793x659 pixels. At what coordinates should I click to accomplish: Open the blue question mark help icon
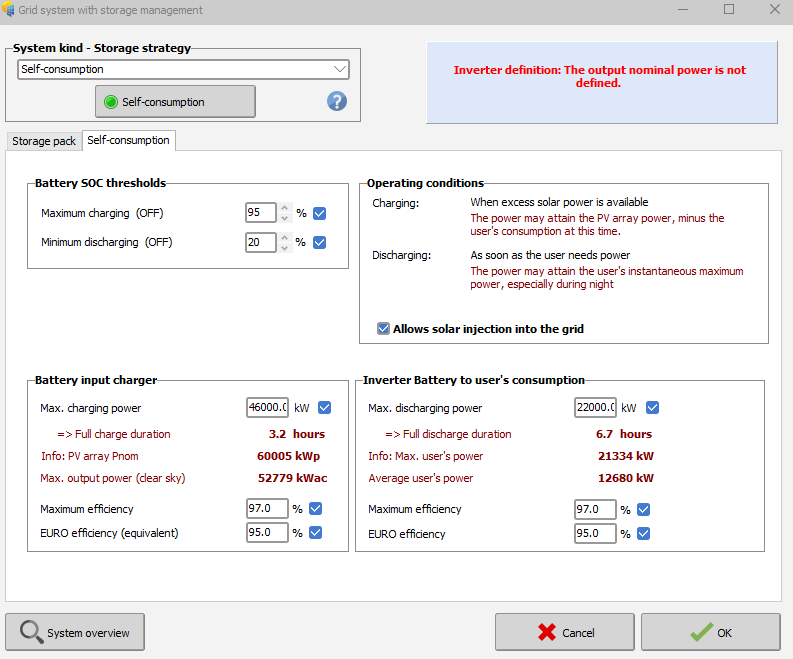pyautogui.click(x=337, y=101)
